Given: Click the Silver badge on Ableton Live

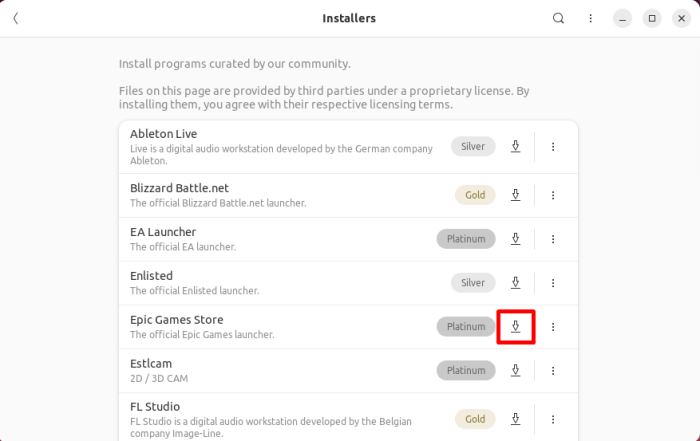Looking at the screenshot, I should (473, 146).
